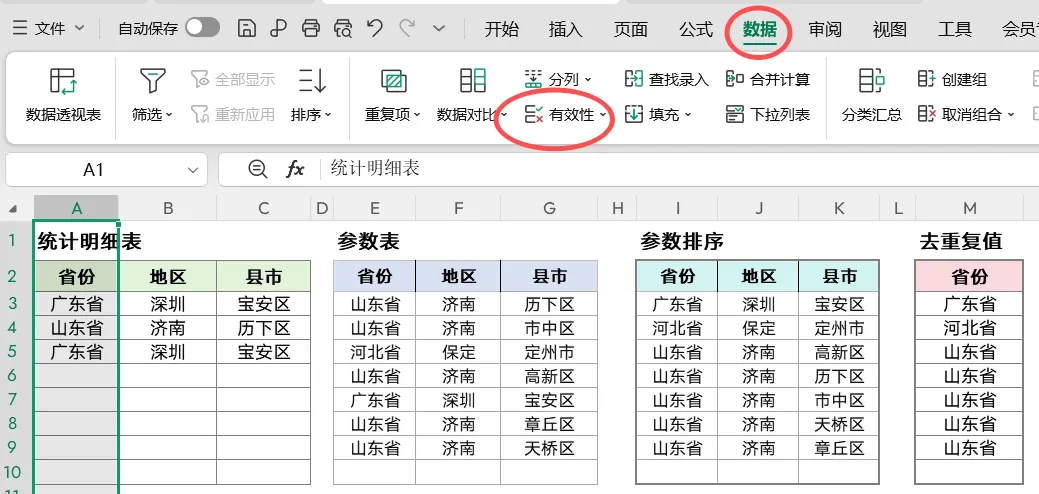1039x494 pixels.
Task: Switch to the 审阅 tab
Action: tap(824, 29)
